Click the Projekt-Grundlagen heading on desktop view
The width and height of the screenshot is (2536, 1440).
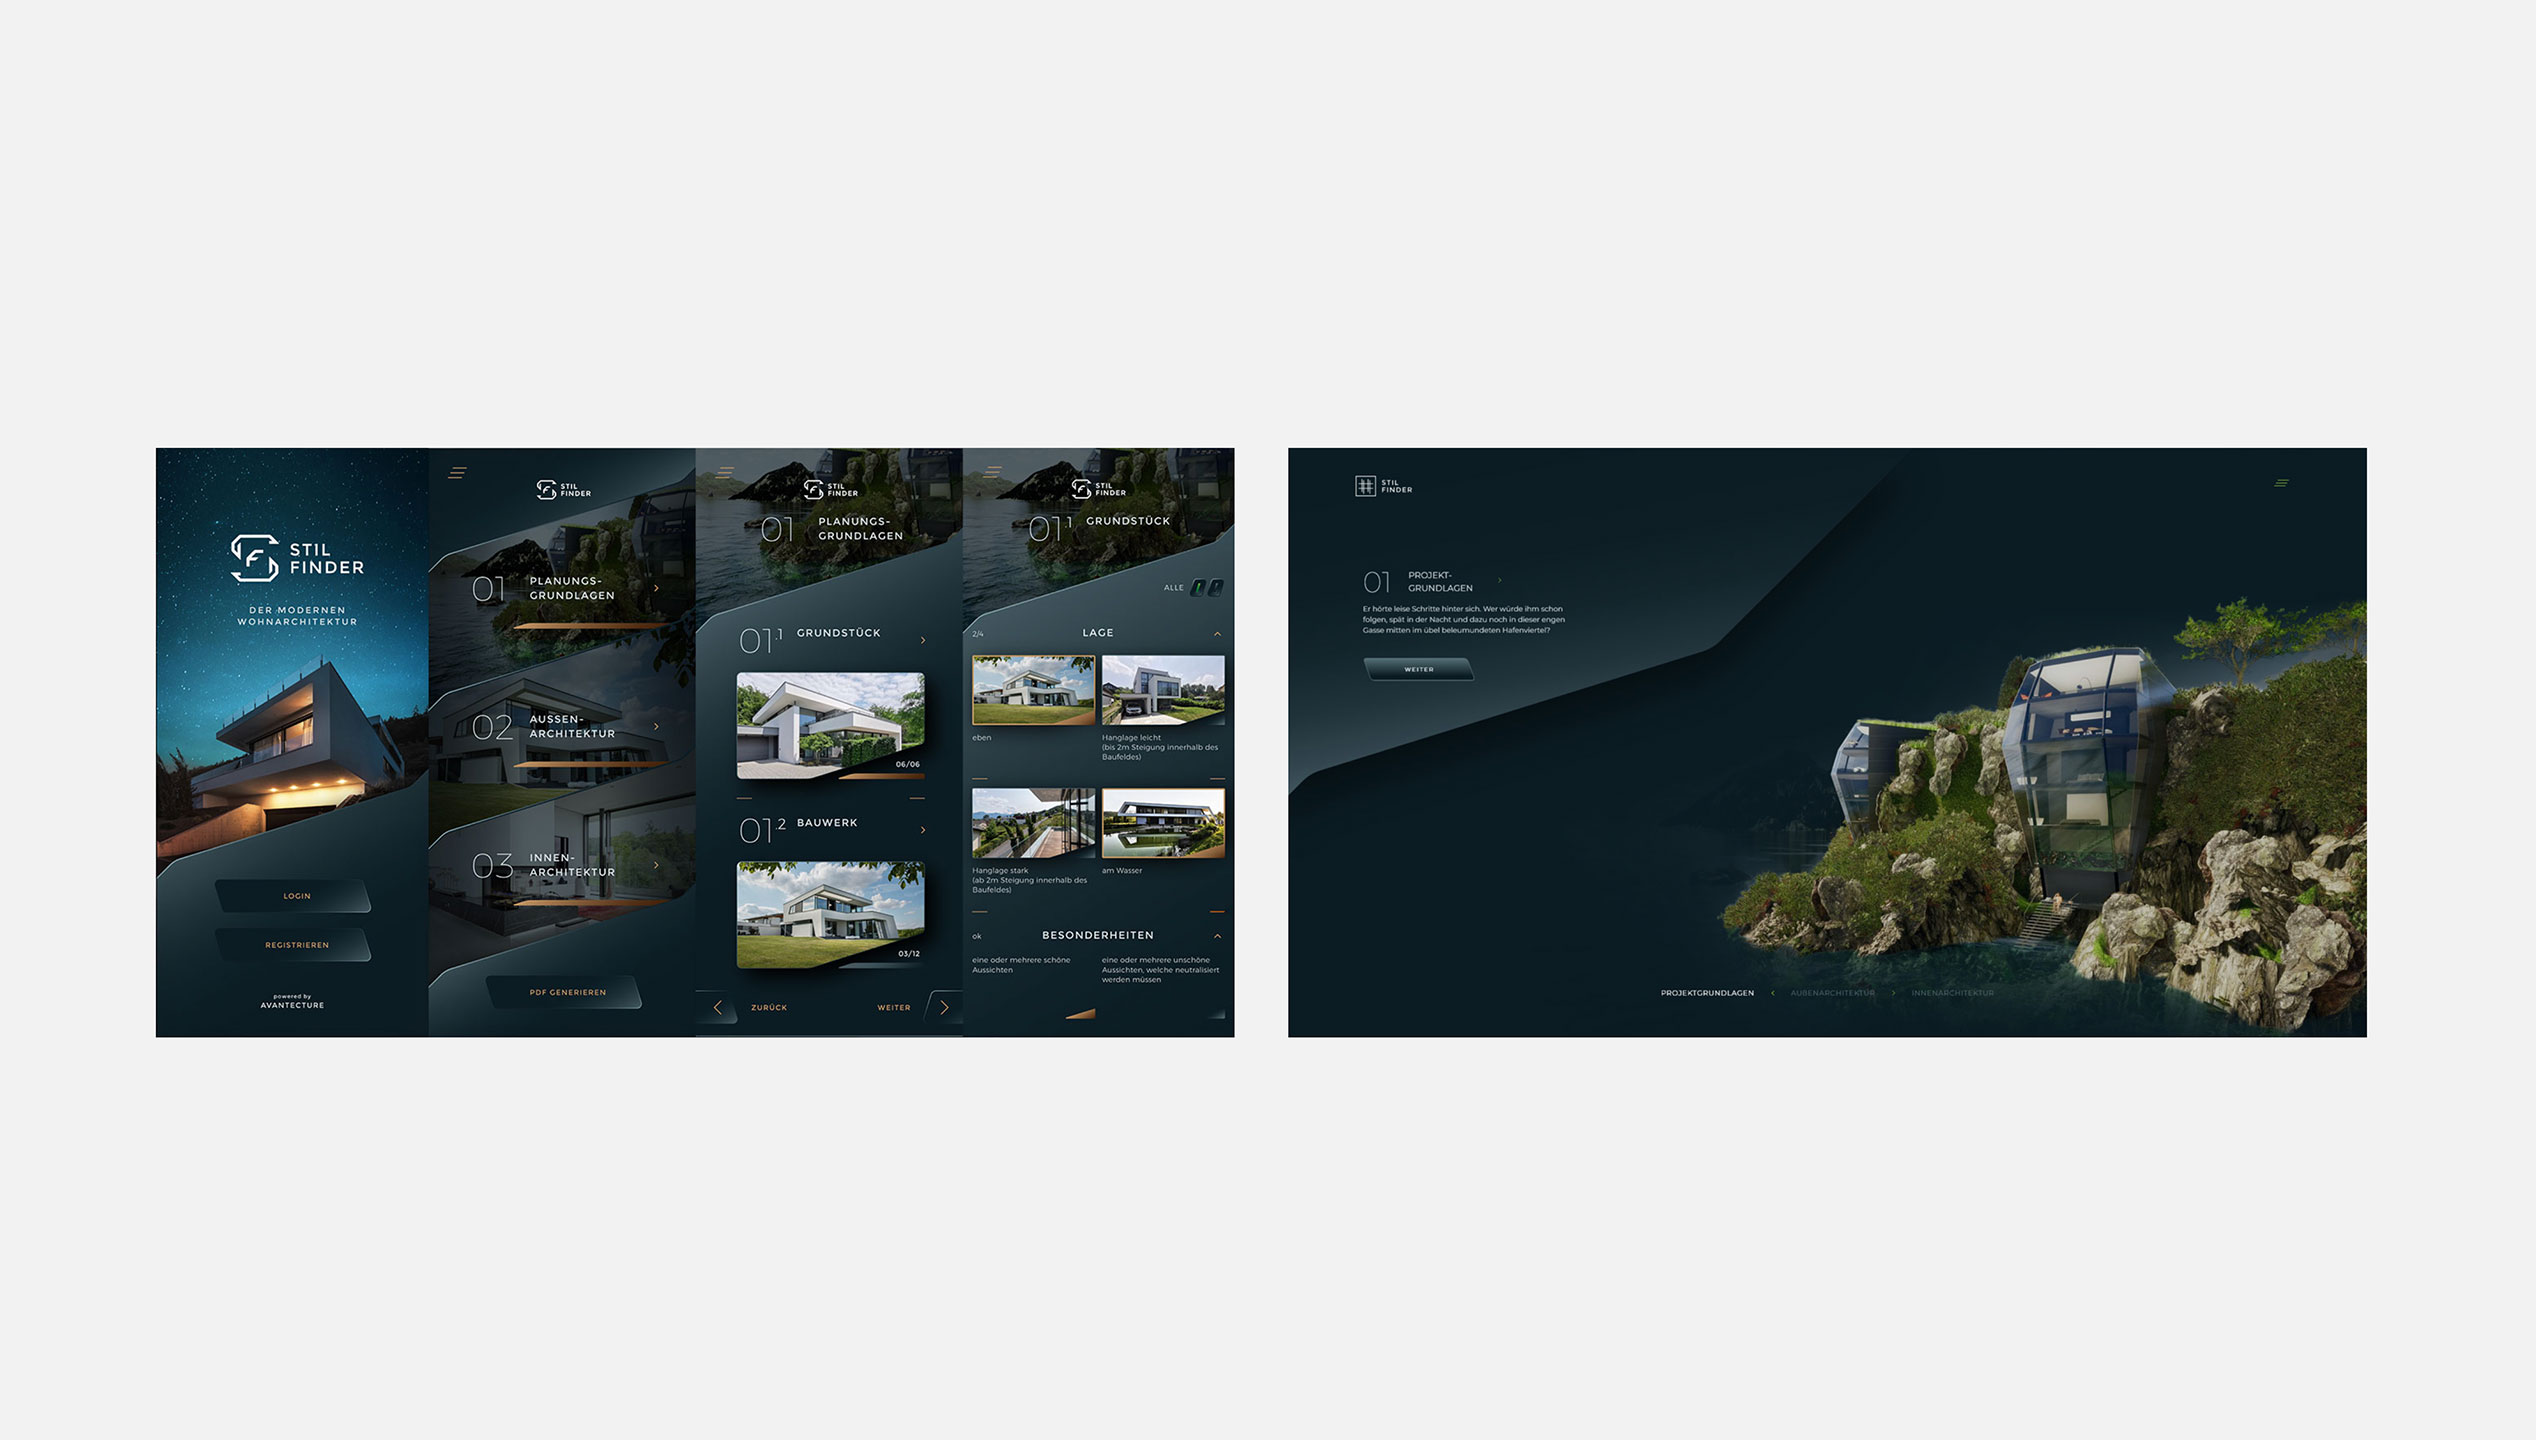coord(1440,581)
